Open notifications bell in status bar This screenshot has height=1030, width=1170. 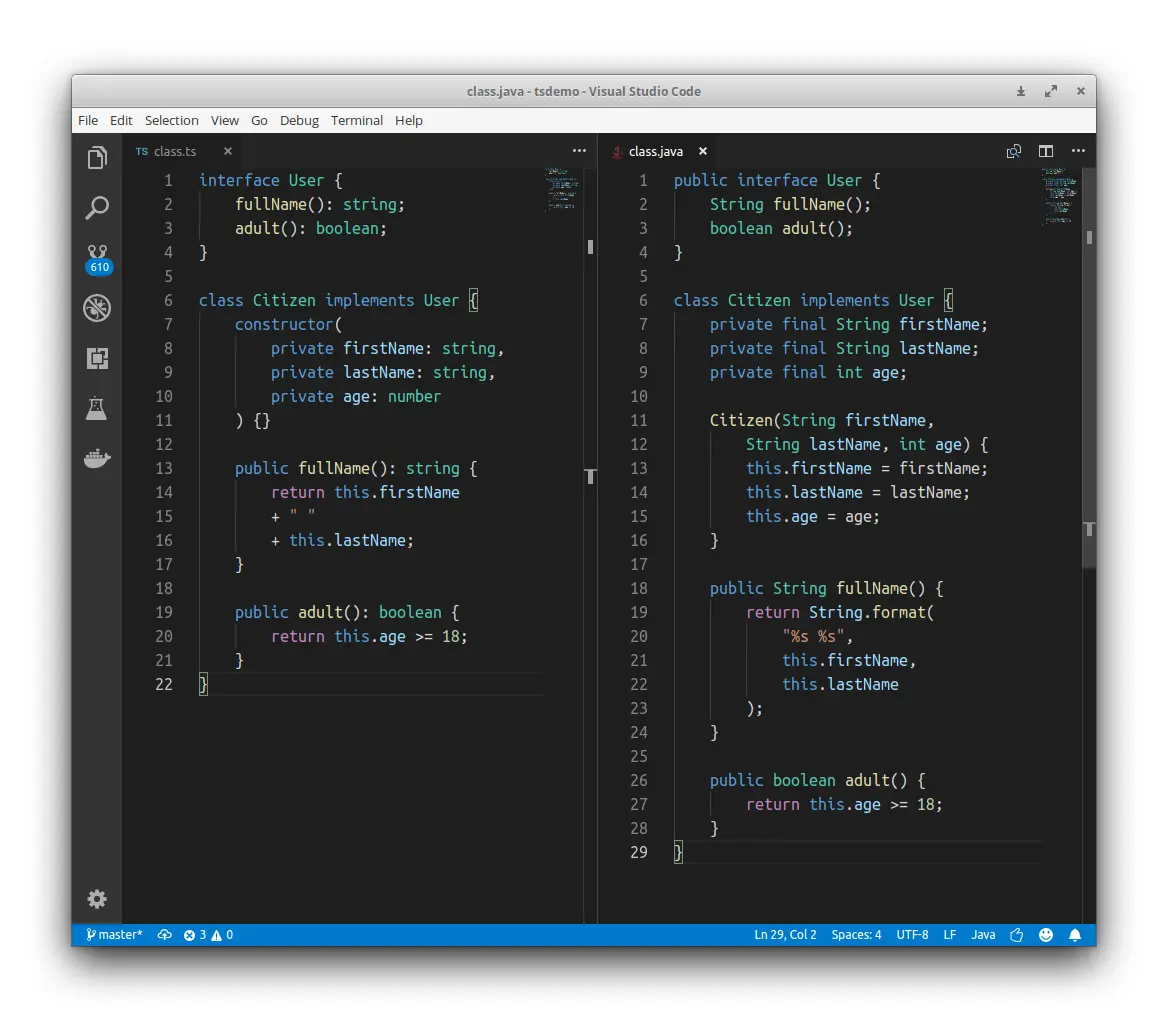(x=1075, y=934)
